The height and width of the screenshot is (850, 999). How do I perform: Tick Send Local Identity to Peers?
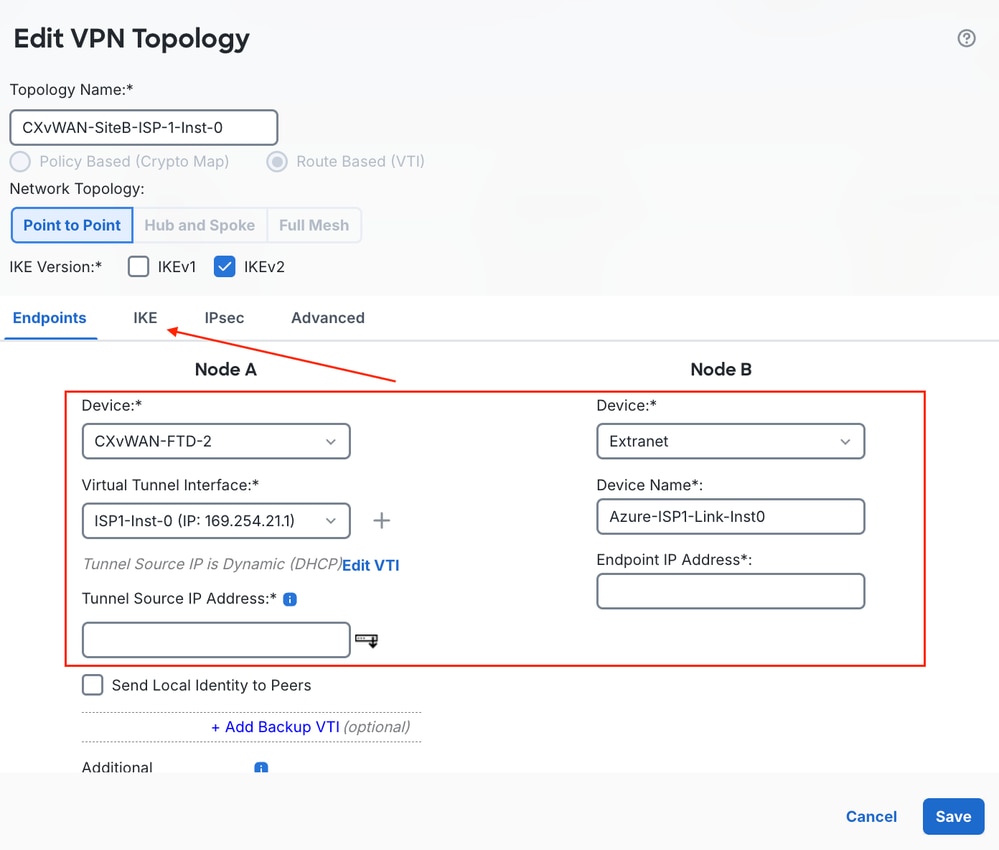tap(92, 685)
